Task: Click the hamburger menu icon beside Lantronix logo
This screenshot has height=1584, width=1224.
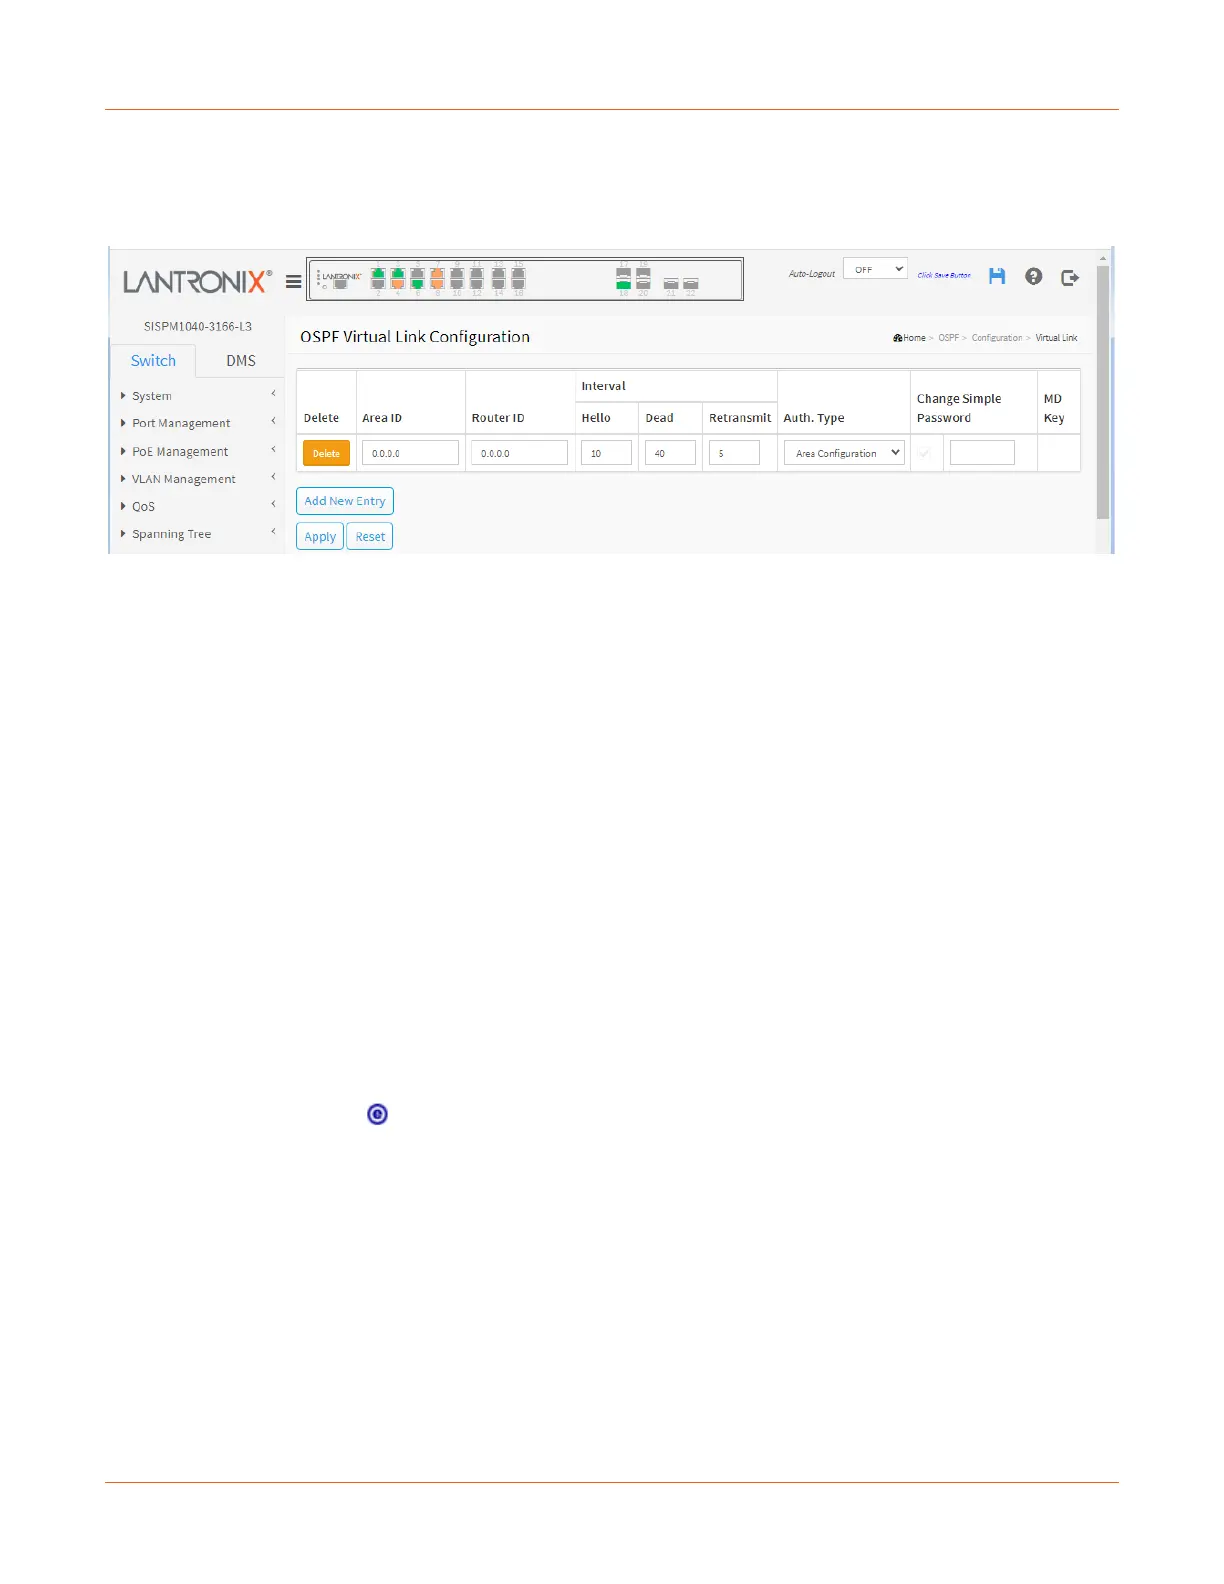Action: coord(293,282)
